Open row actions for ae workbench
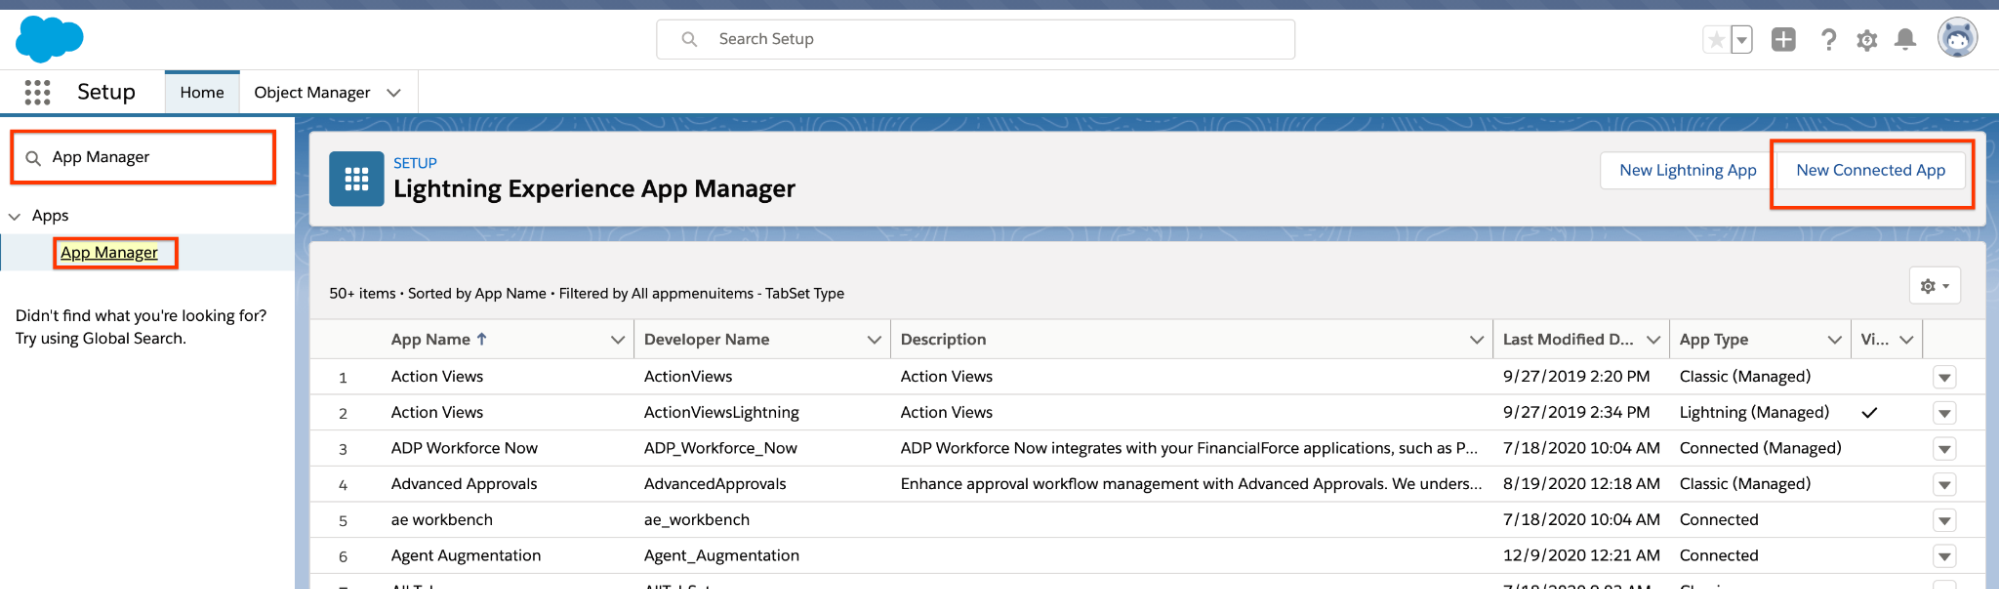 coord(1944,521)
